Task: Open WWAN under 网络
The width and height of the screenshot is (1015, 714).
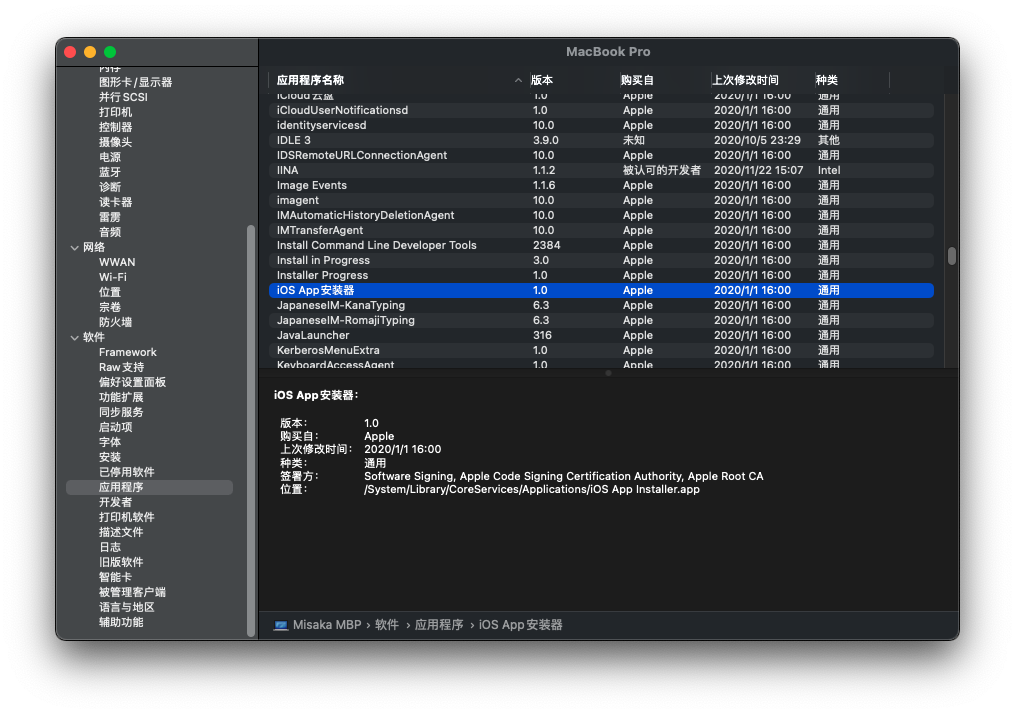Action: tap(117, 262)
